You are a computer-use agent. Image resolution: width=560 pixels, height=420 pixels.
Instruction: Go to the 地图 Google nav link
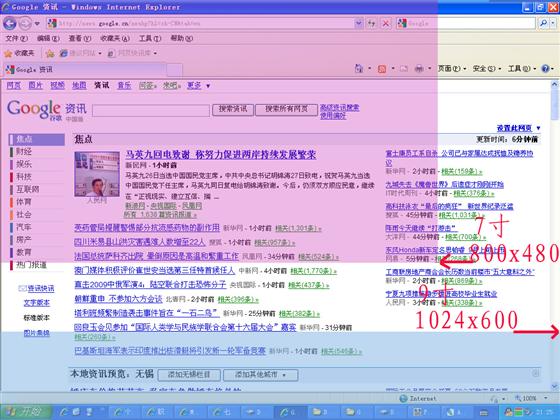79,85
